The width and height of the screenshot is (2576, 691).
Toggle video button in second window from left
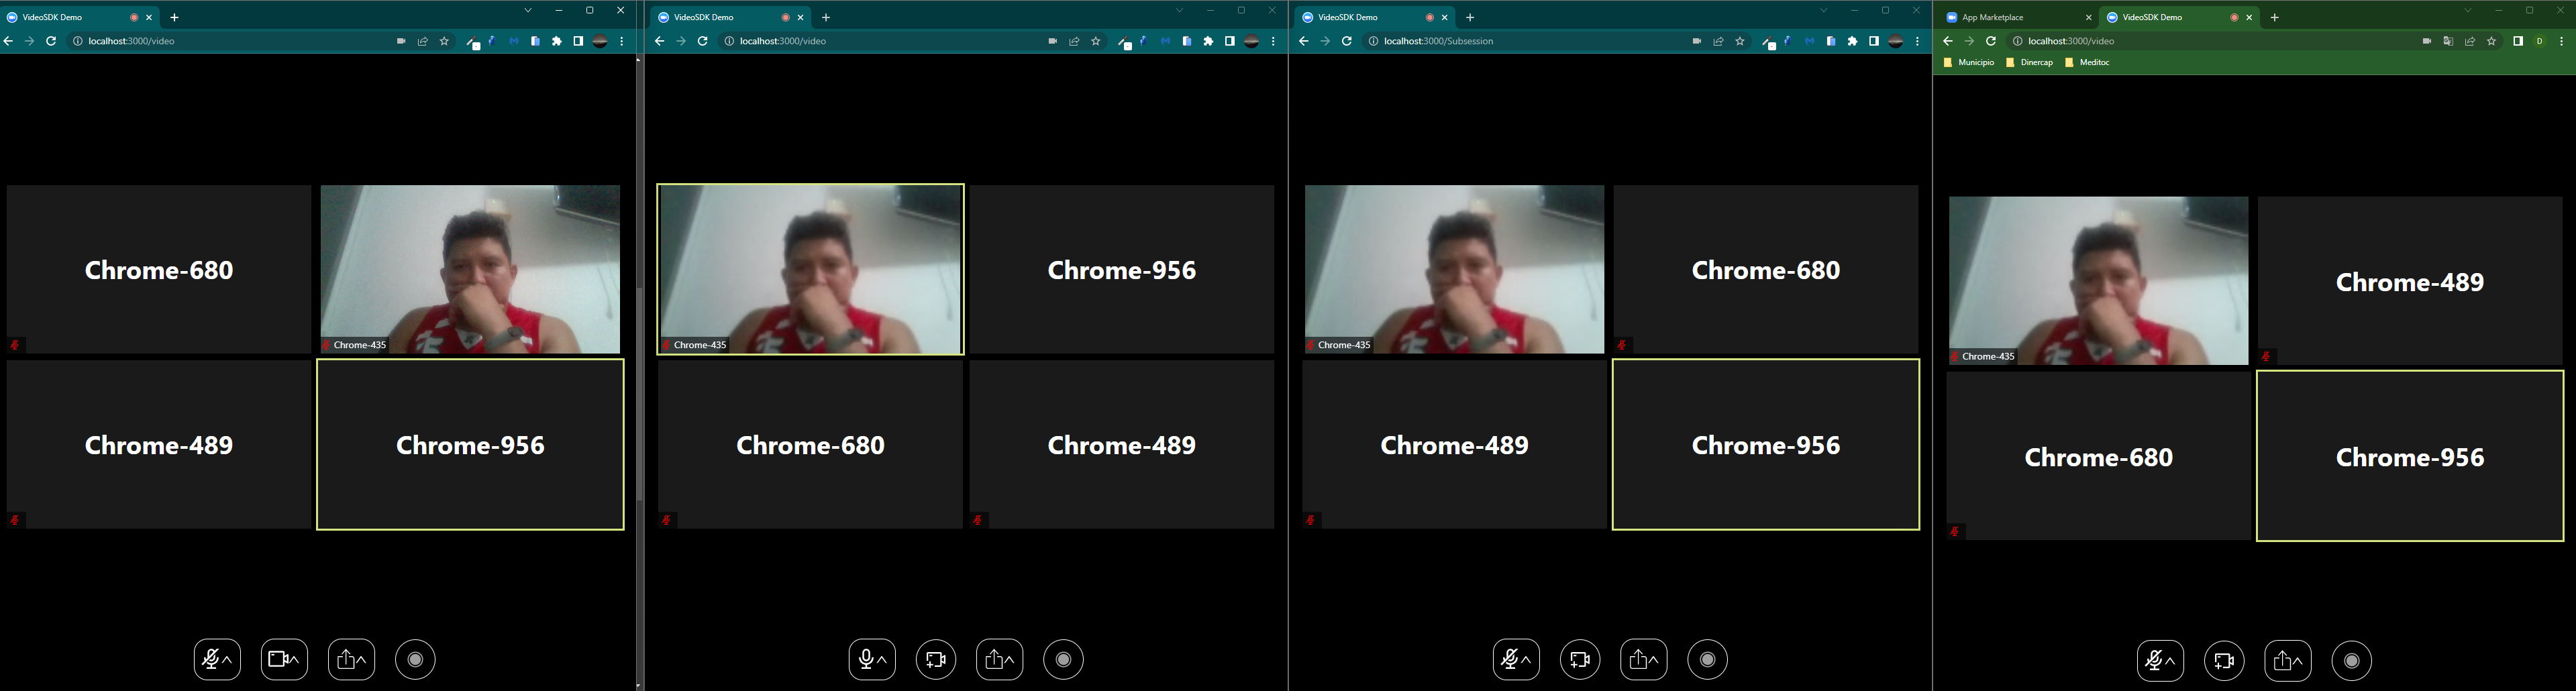pos(936,660)
